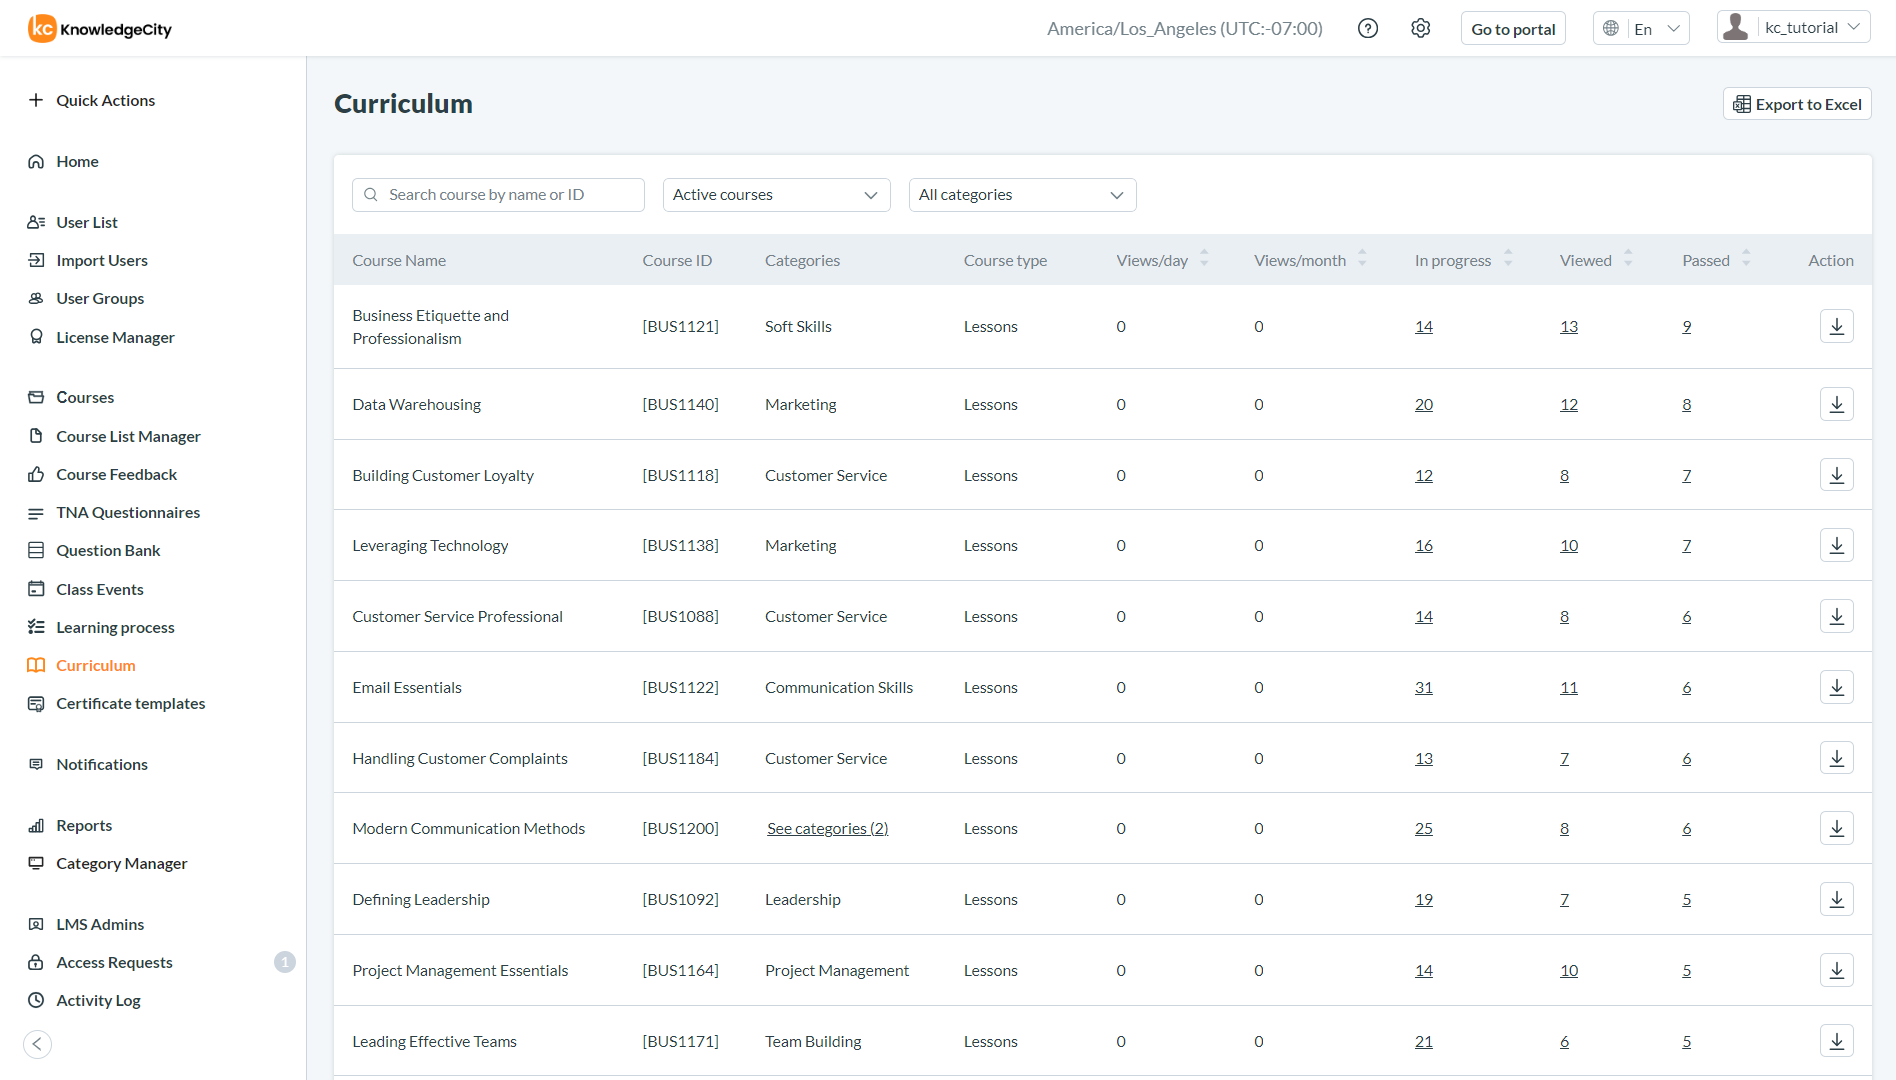The width and height of the screenshot is (1896, 1080).
Task: Click the Export to Excel button
Action: pyautogui.click(x=1797, y=104)
